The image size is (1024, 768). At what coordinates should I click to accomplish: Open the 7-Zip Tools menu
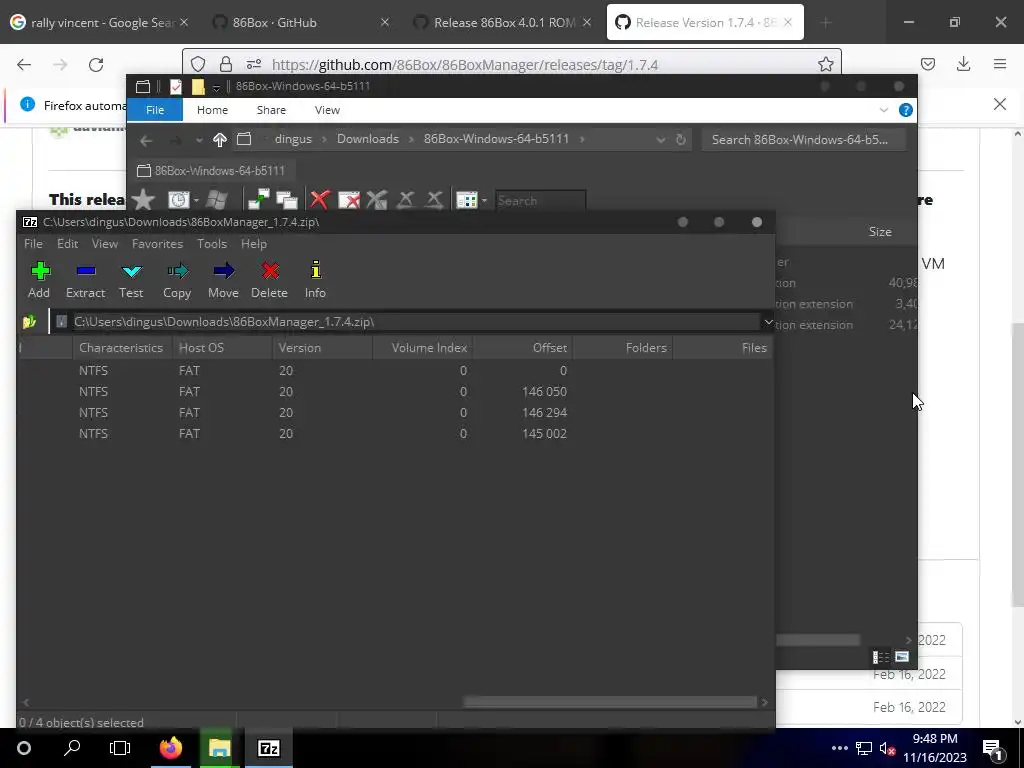(x=212, y=244)
